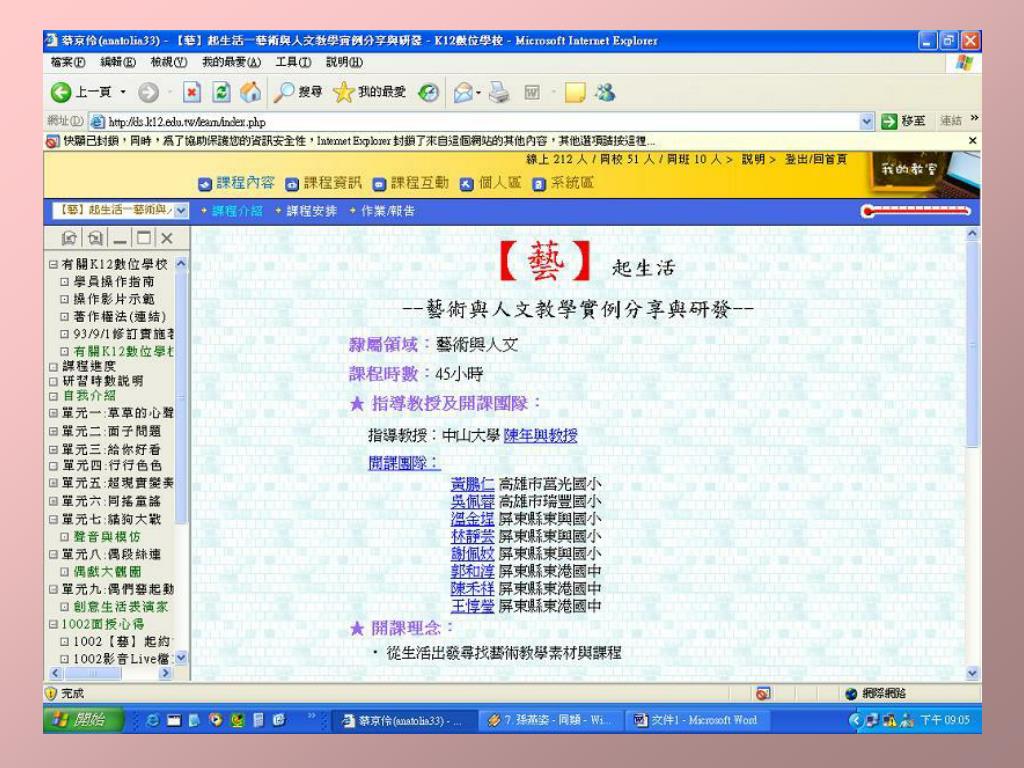Open the Back button history dropdown arrow
1024x768 pixels.
coord(123,93)
